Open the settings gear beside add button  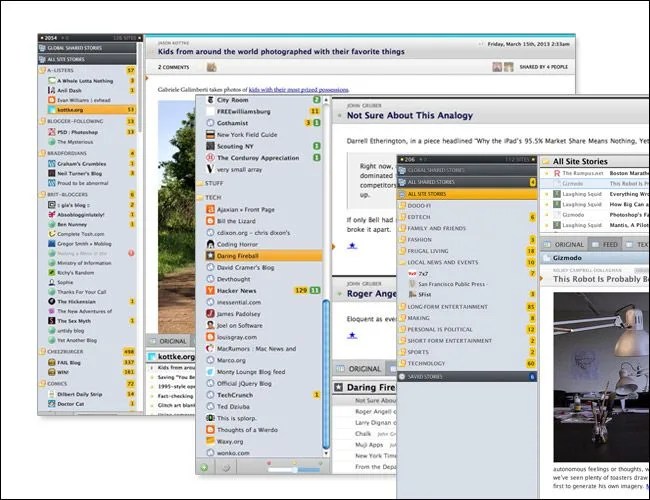226,468
